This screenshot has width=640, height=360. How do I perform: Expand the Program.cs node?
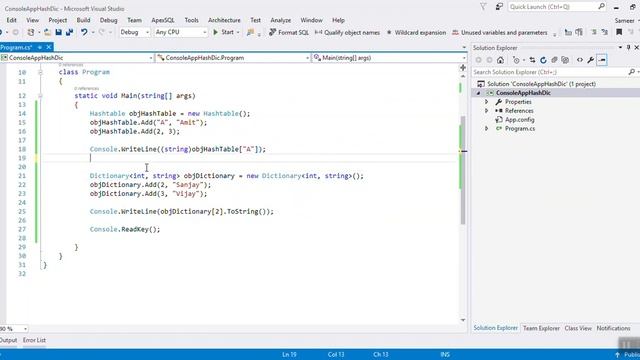click(487, 129)
